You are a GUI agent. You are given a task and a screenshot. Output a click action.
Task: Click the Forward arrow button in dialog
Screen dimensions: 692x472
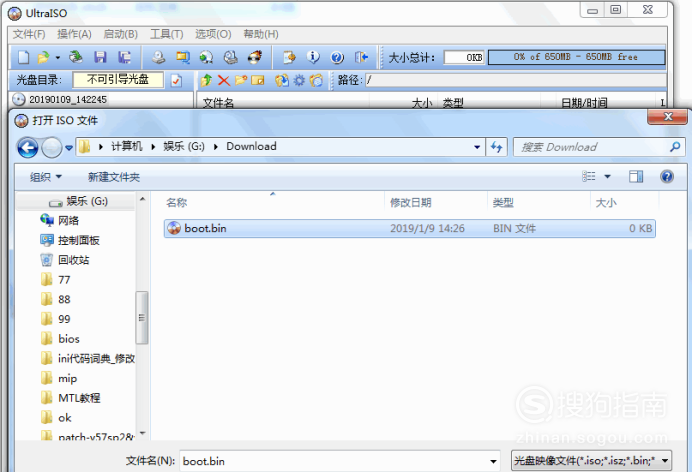(52, 147)
